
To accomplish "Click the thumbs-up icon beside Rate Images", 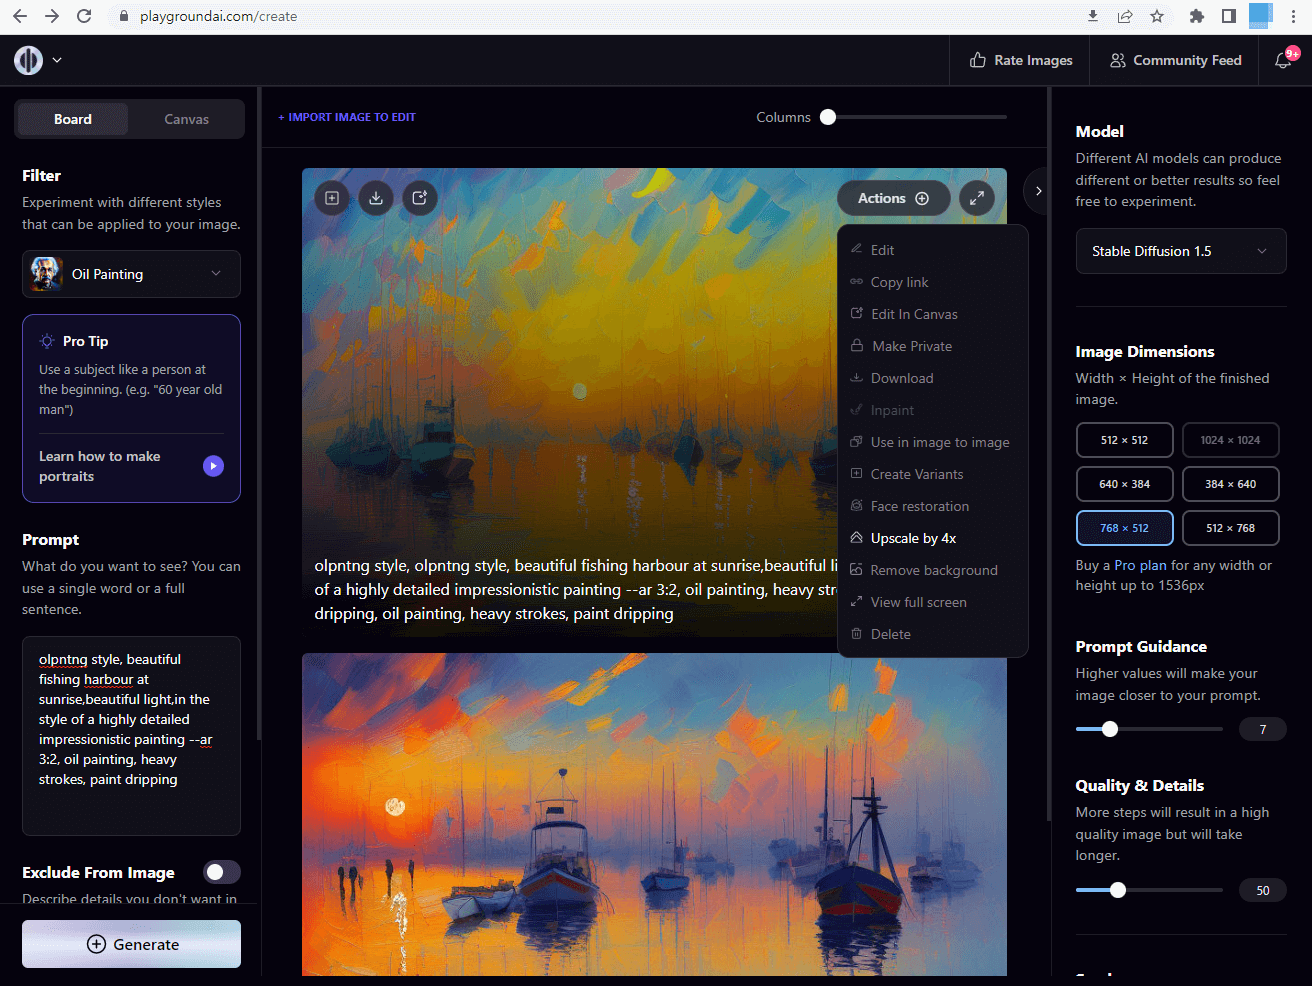I will 977,60.
